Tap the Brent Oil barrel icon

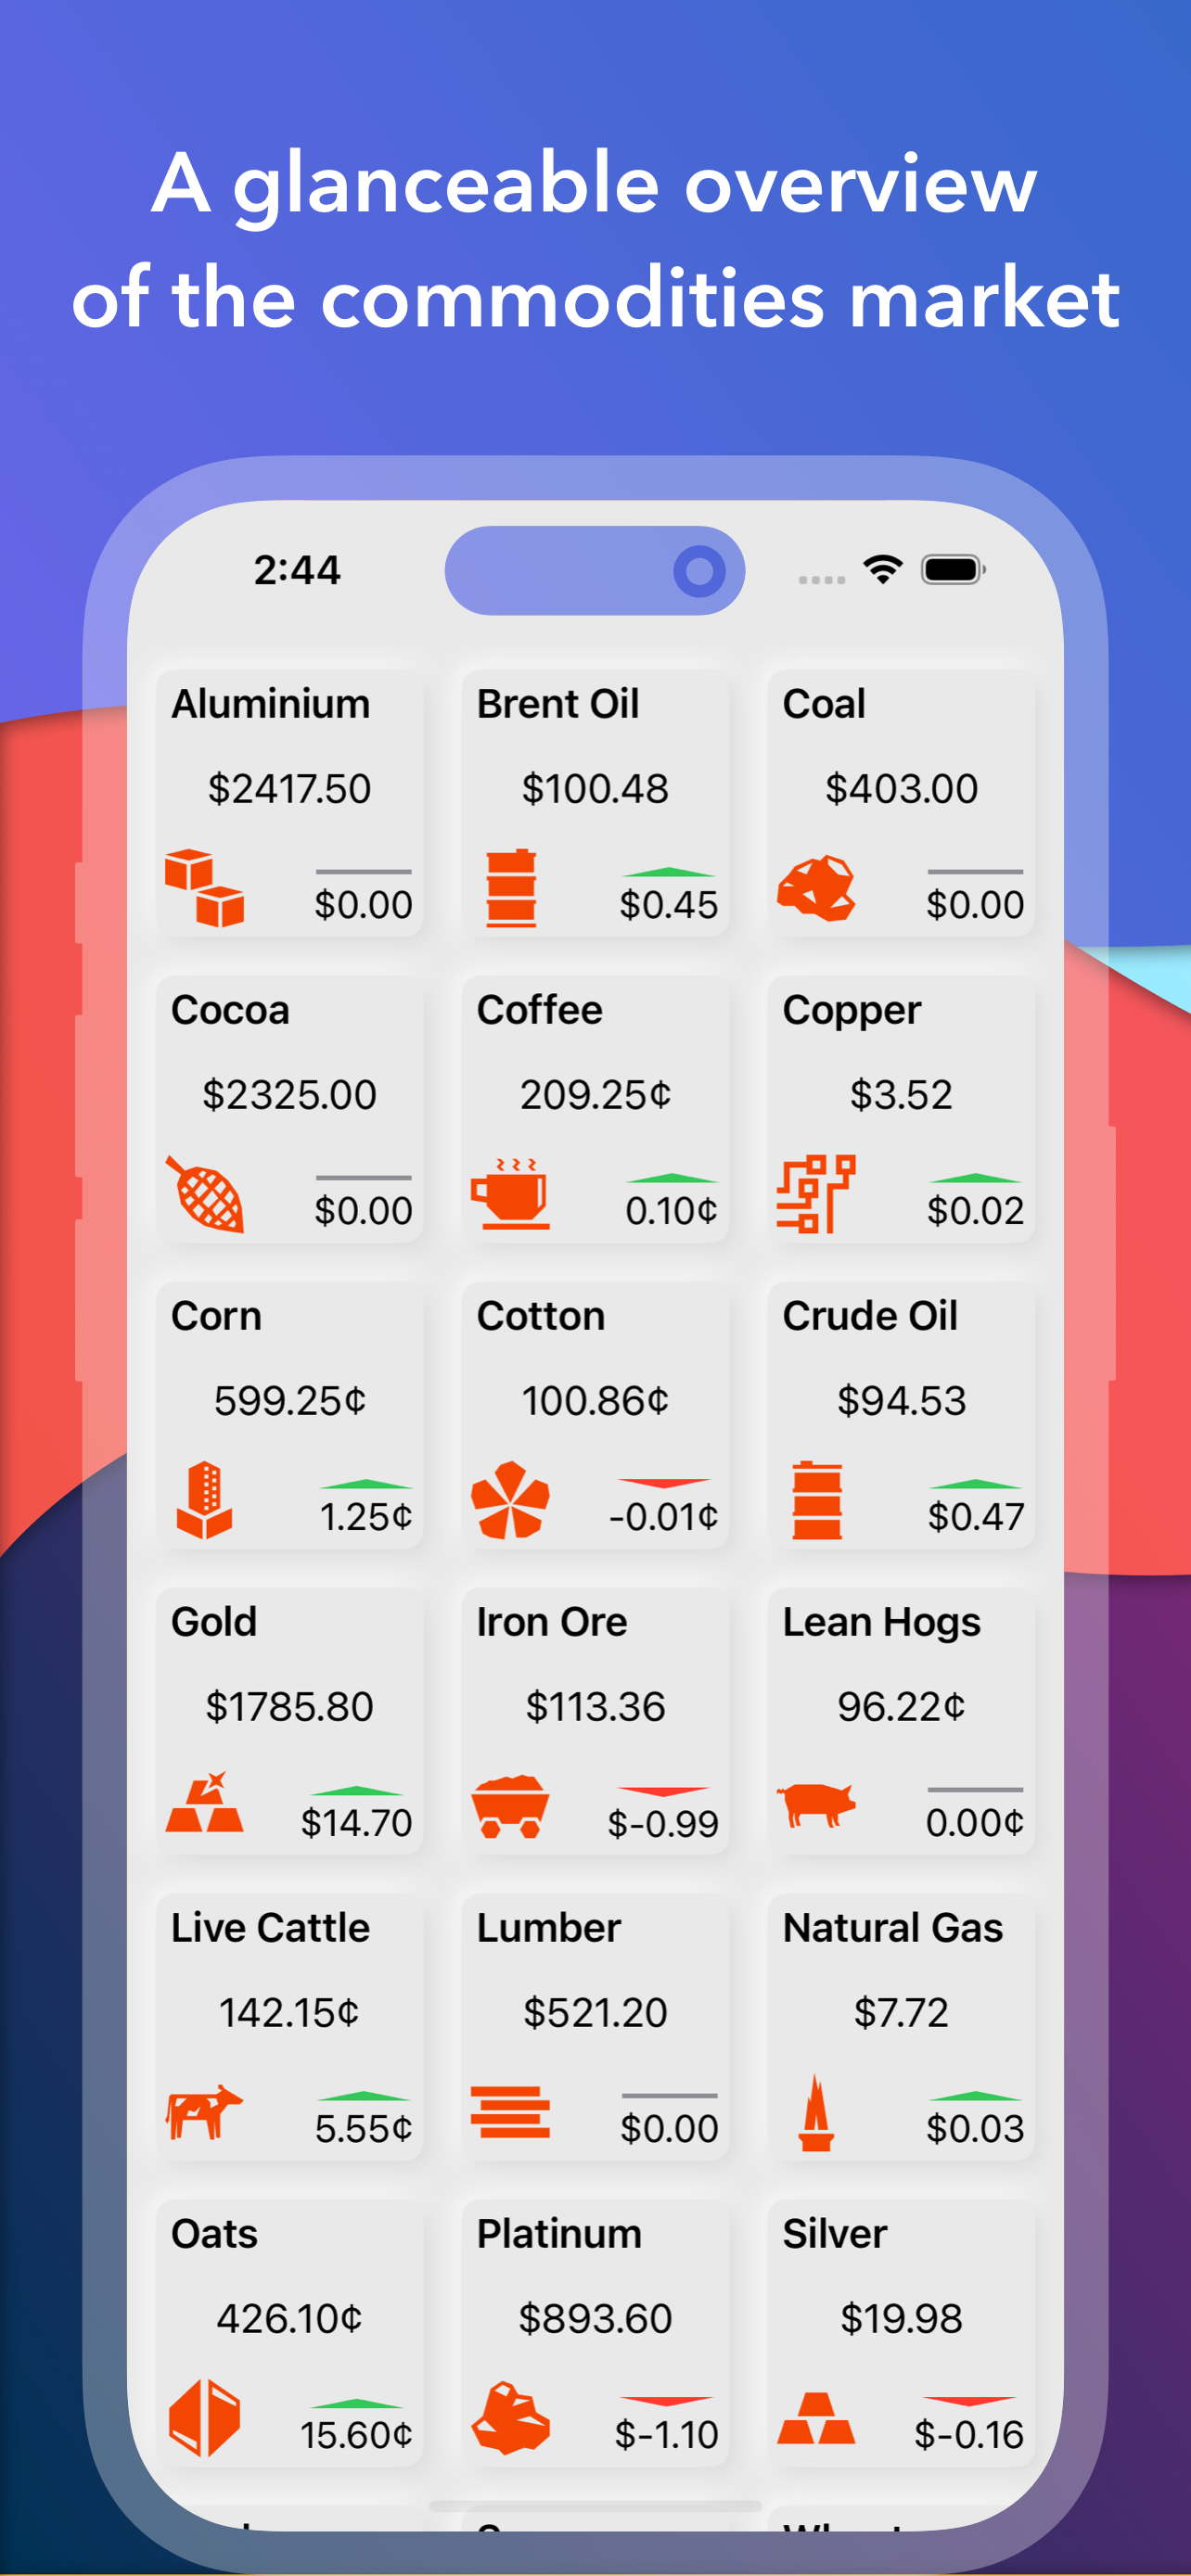click(x=511, y=888)
